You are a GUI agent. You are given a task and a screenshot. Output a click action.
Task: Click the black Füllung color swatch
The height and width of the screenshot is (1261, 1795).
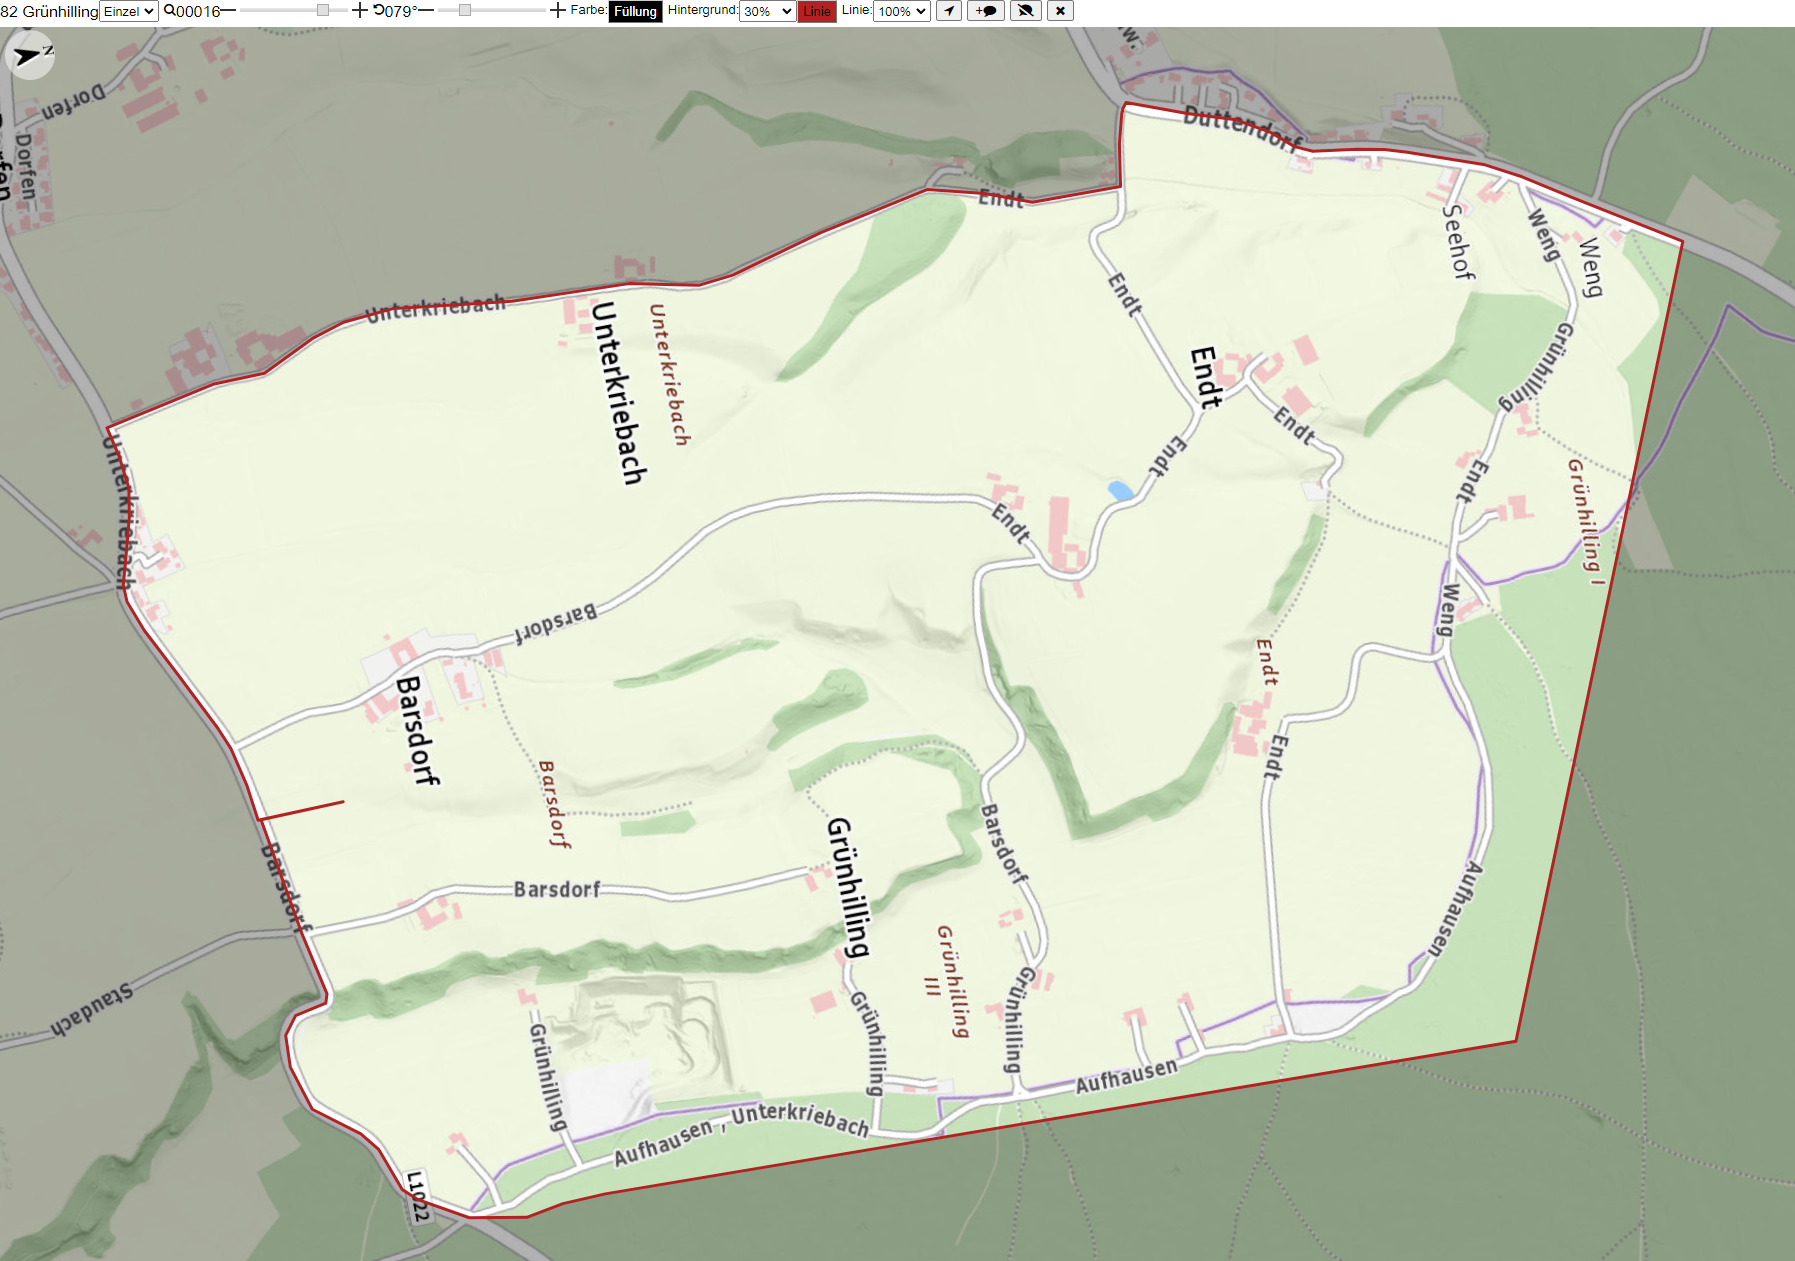(x=635, y=11)
